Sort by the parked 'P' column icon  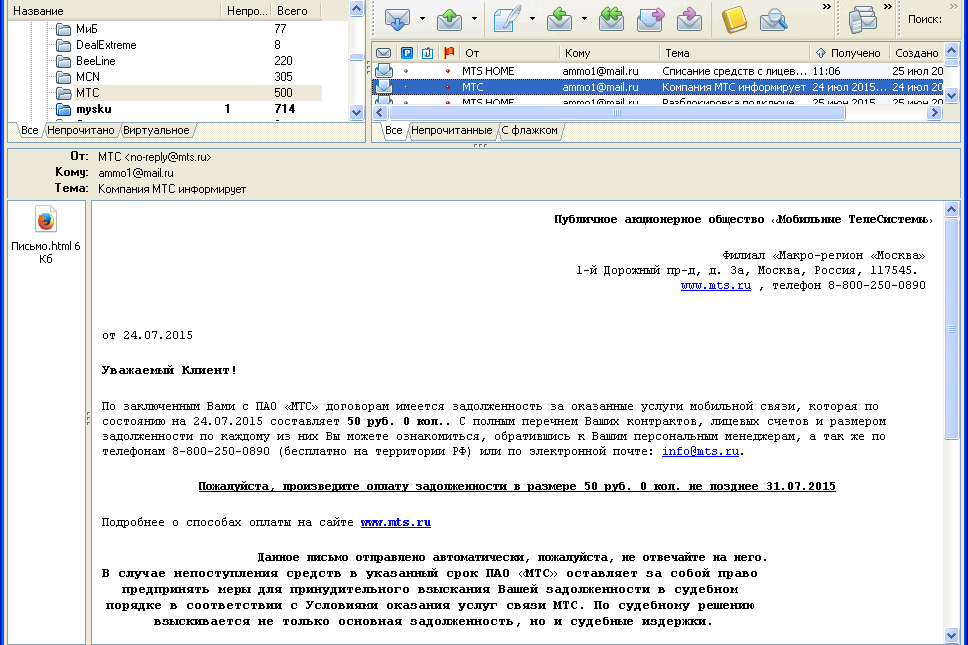pyautogui.click(x=406, y=53)
